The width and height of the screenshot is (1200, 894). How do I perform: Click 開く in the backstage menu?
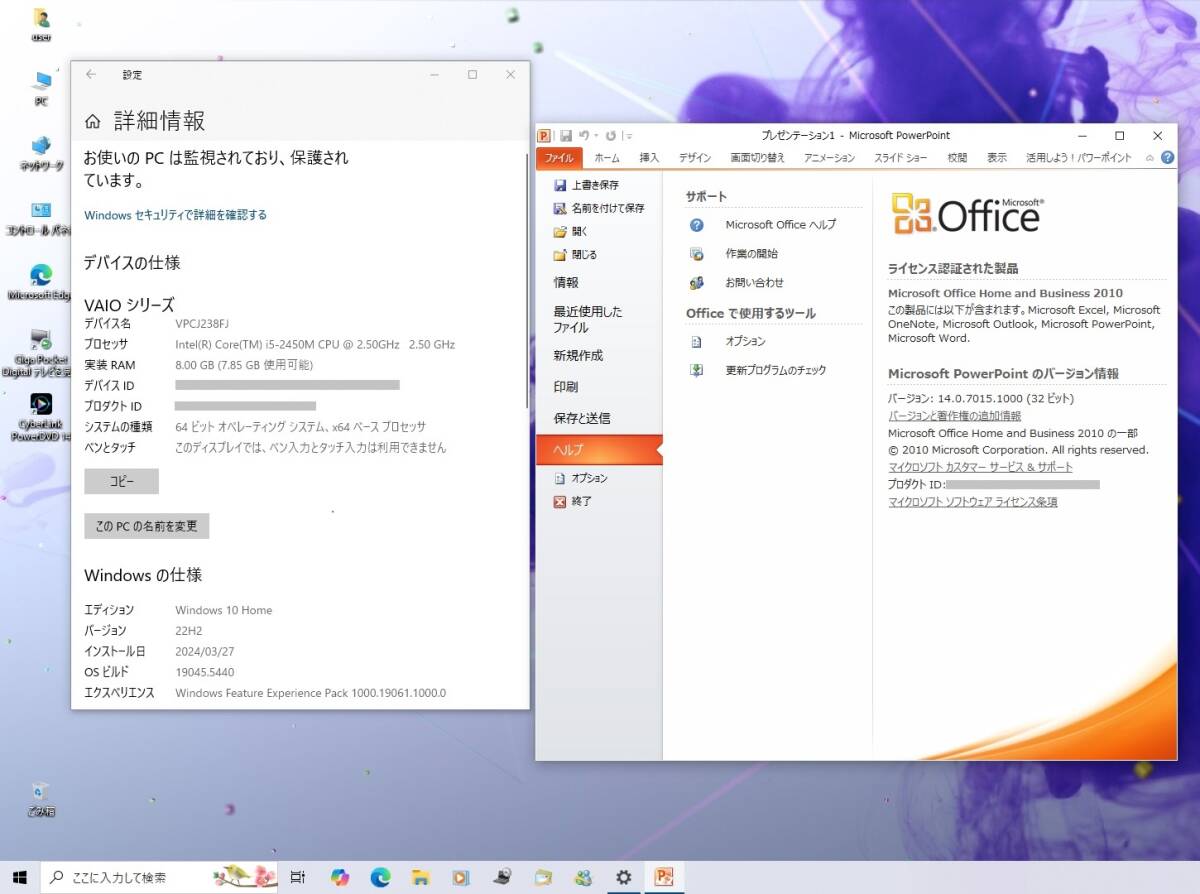(x=571, y=231)
